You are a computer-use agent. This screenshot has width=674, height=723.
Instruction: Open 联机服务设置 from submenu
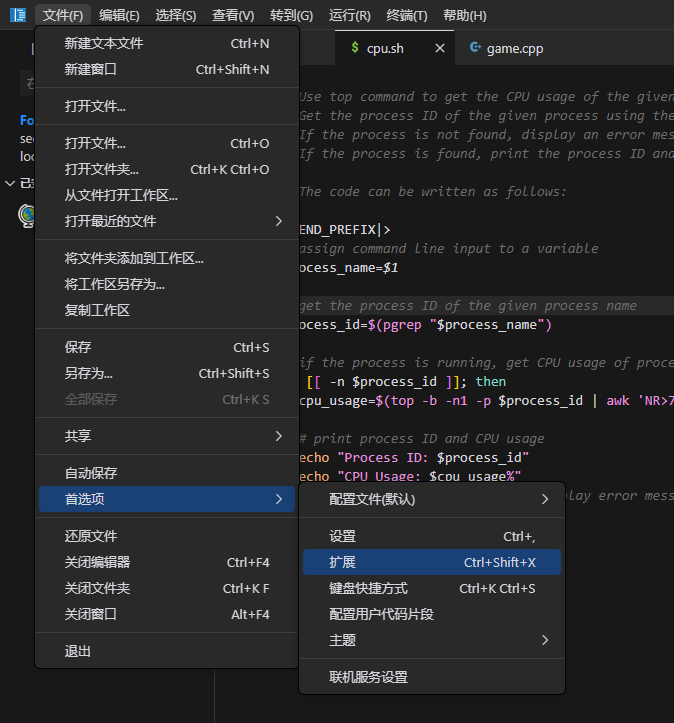(x=432, y=677)
